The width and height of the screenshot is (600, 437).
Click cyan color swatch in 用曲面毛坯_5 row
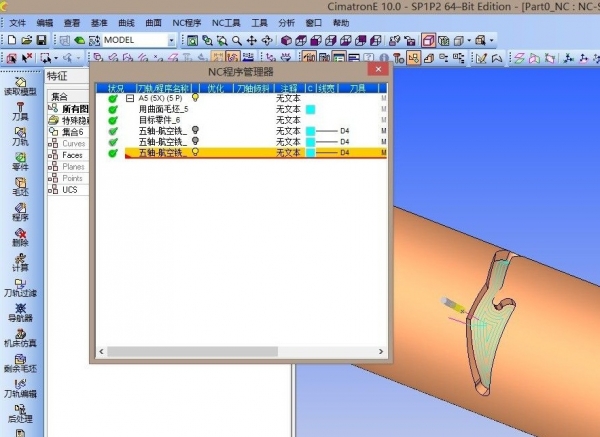[310, 109]
